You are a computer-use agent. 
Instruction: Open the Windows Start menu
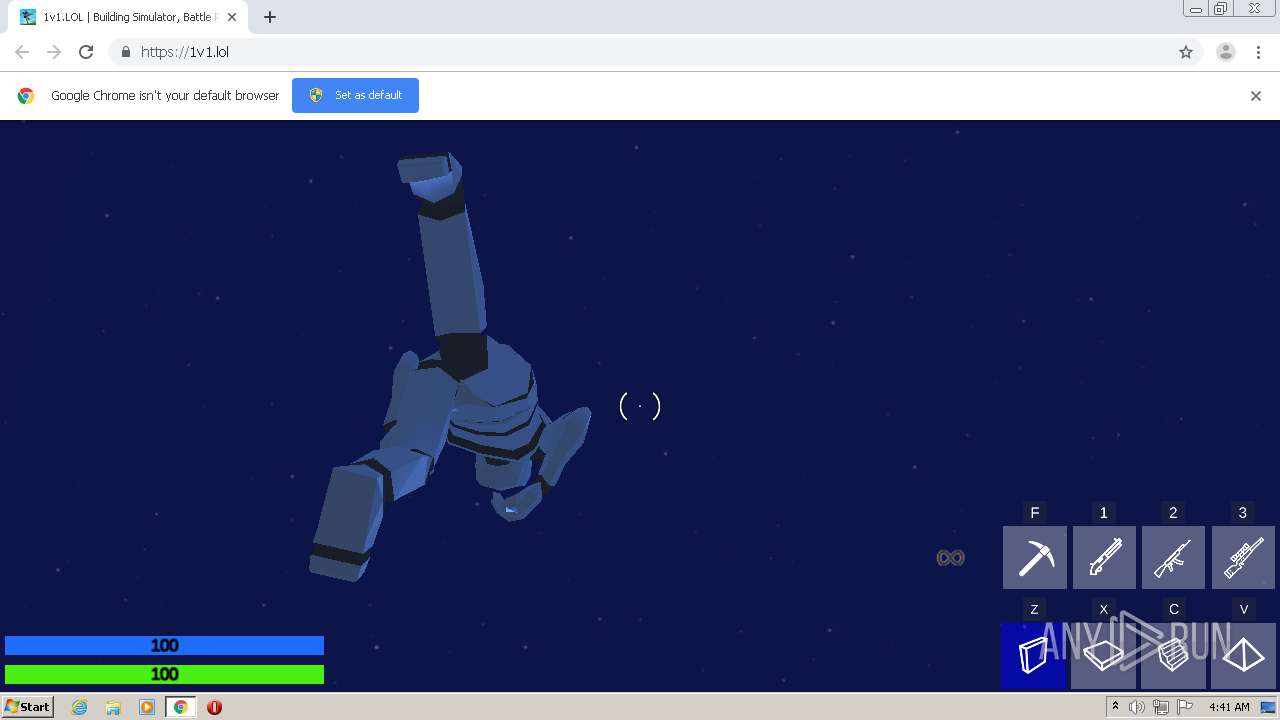coord(28,706)
